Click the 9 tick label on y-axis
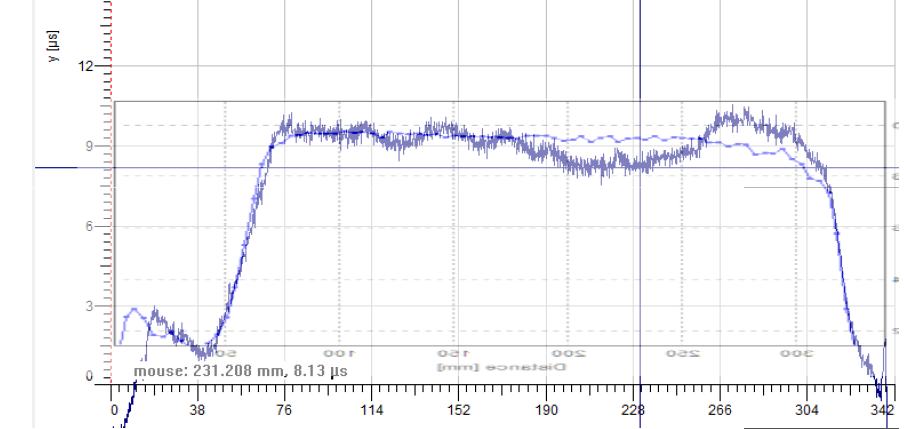Screen dimensions: 906x429 pyautogui.click(x=88, y=146)
